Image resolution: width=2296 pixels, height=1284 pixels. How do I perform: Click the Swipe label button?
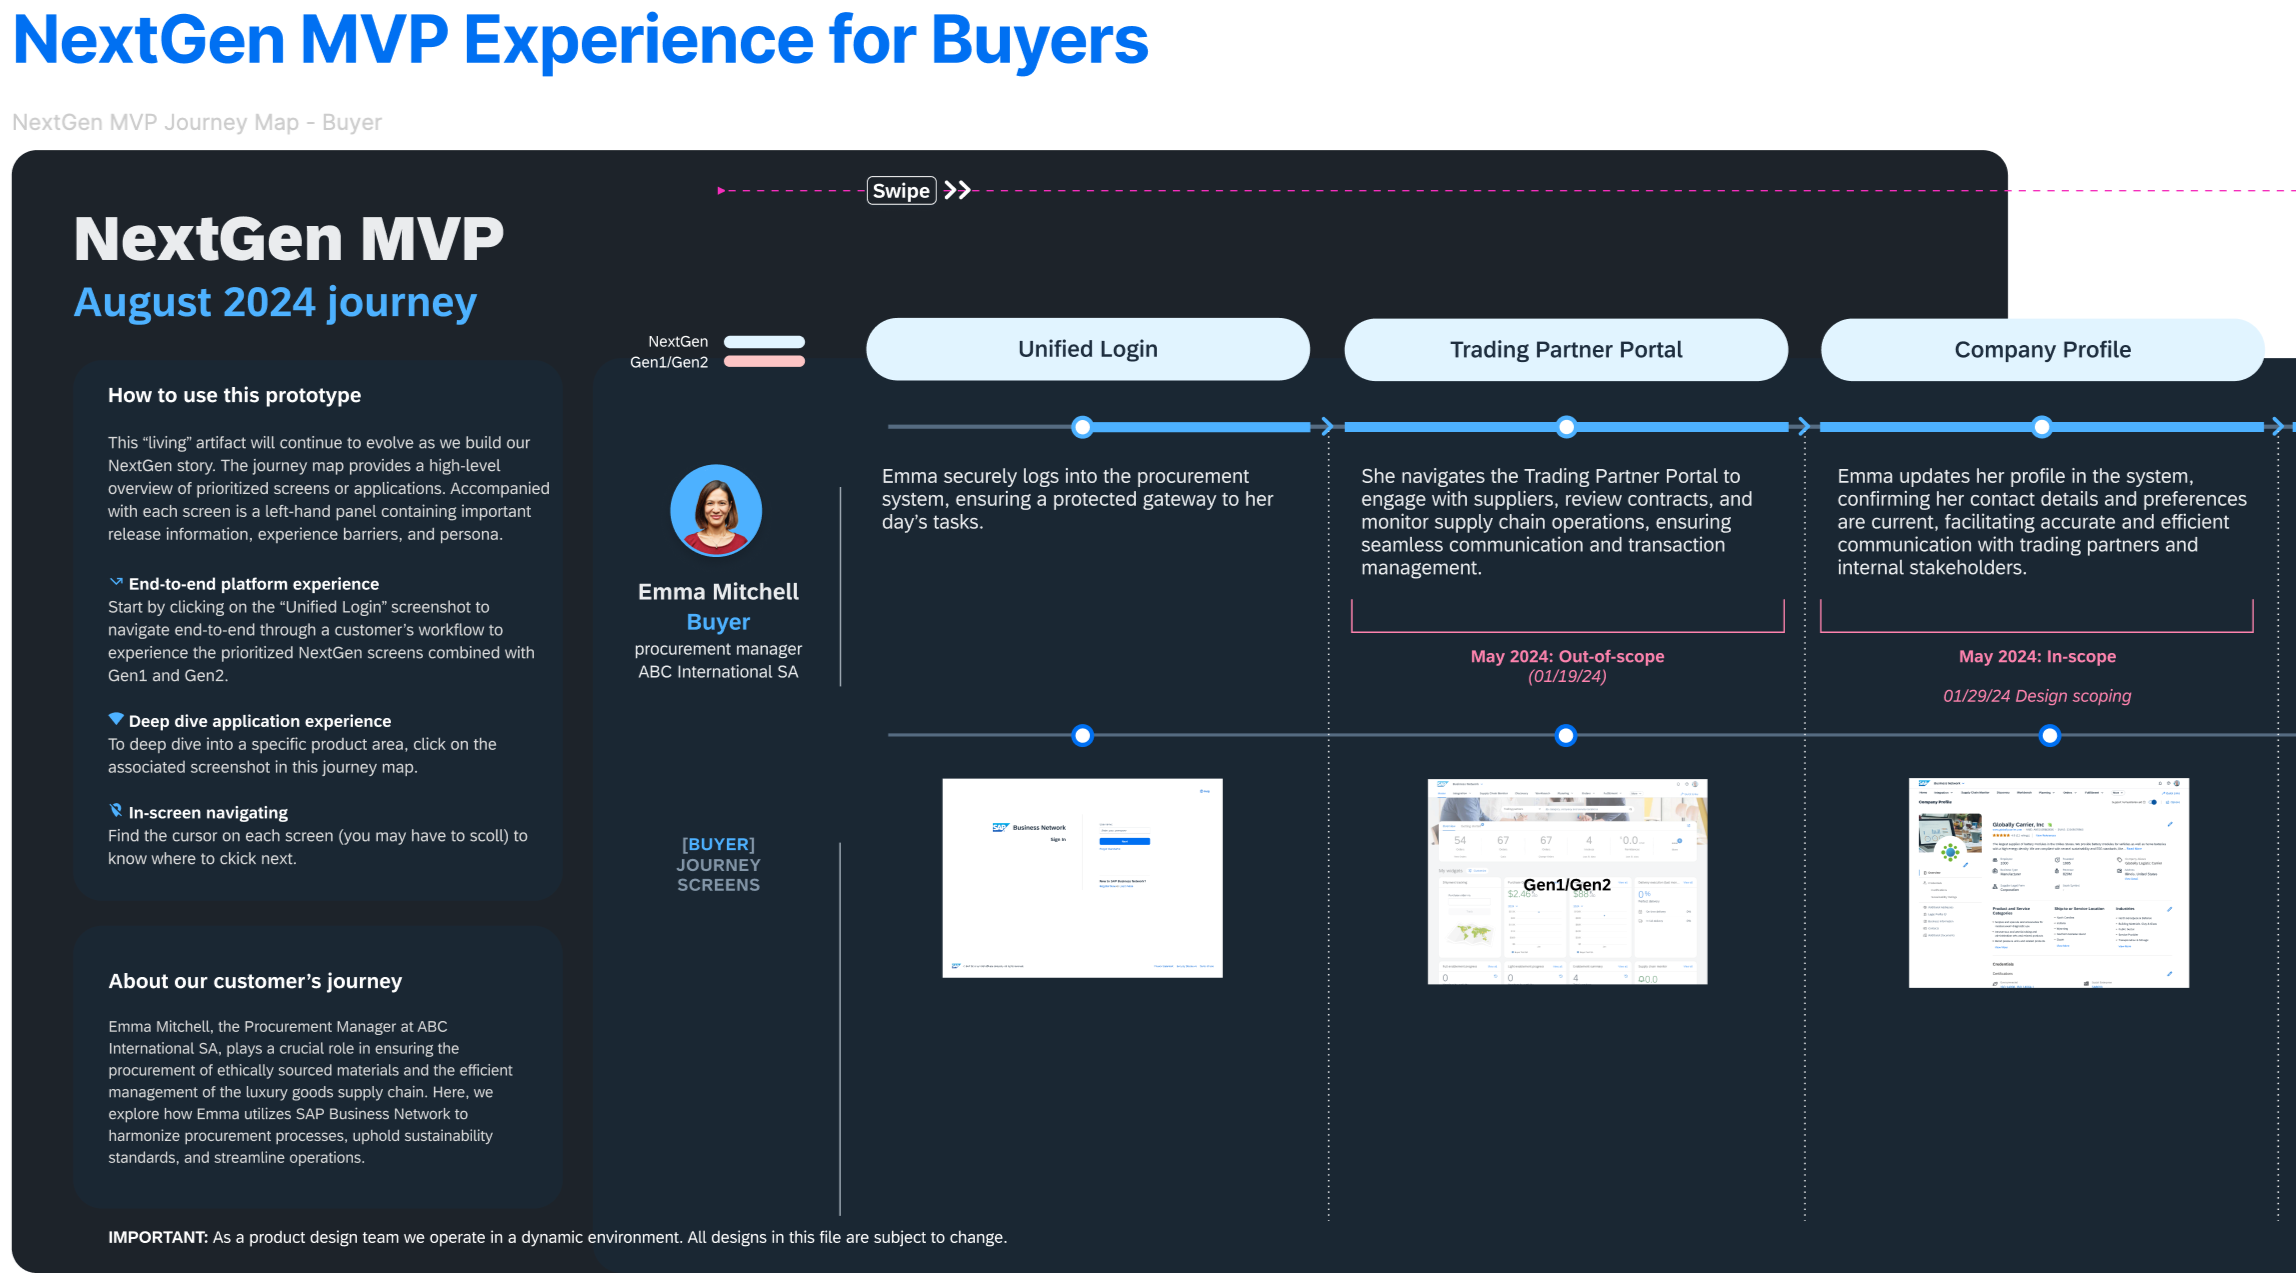pyautogui.click(x=901, y=190)
